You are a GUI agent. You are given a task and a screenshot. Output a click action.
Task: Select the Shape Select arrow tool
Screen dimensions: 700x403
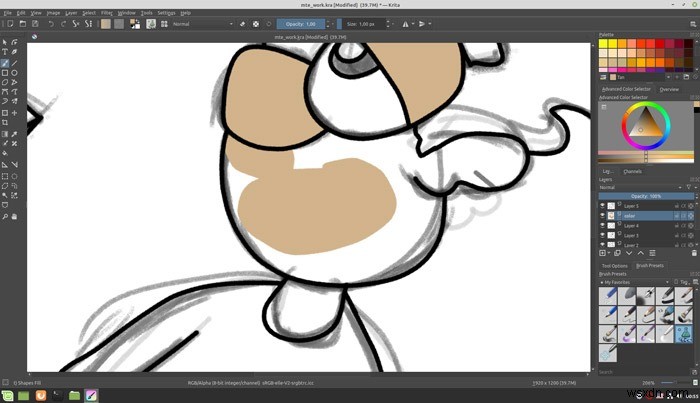pos(5,42)
